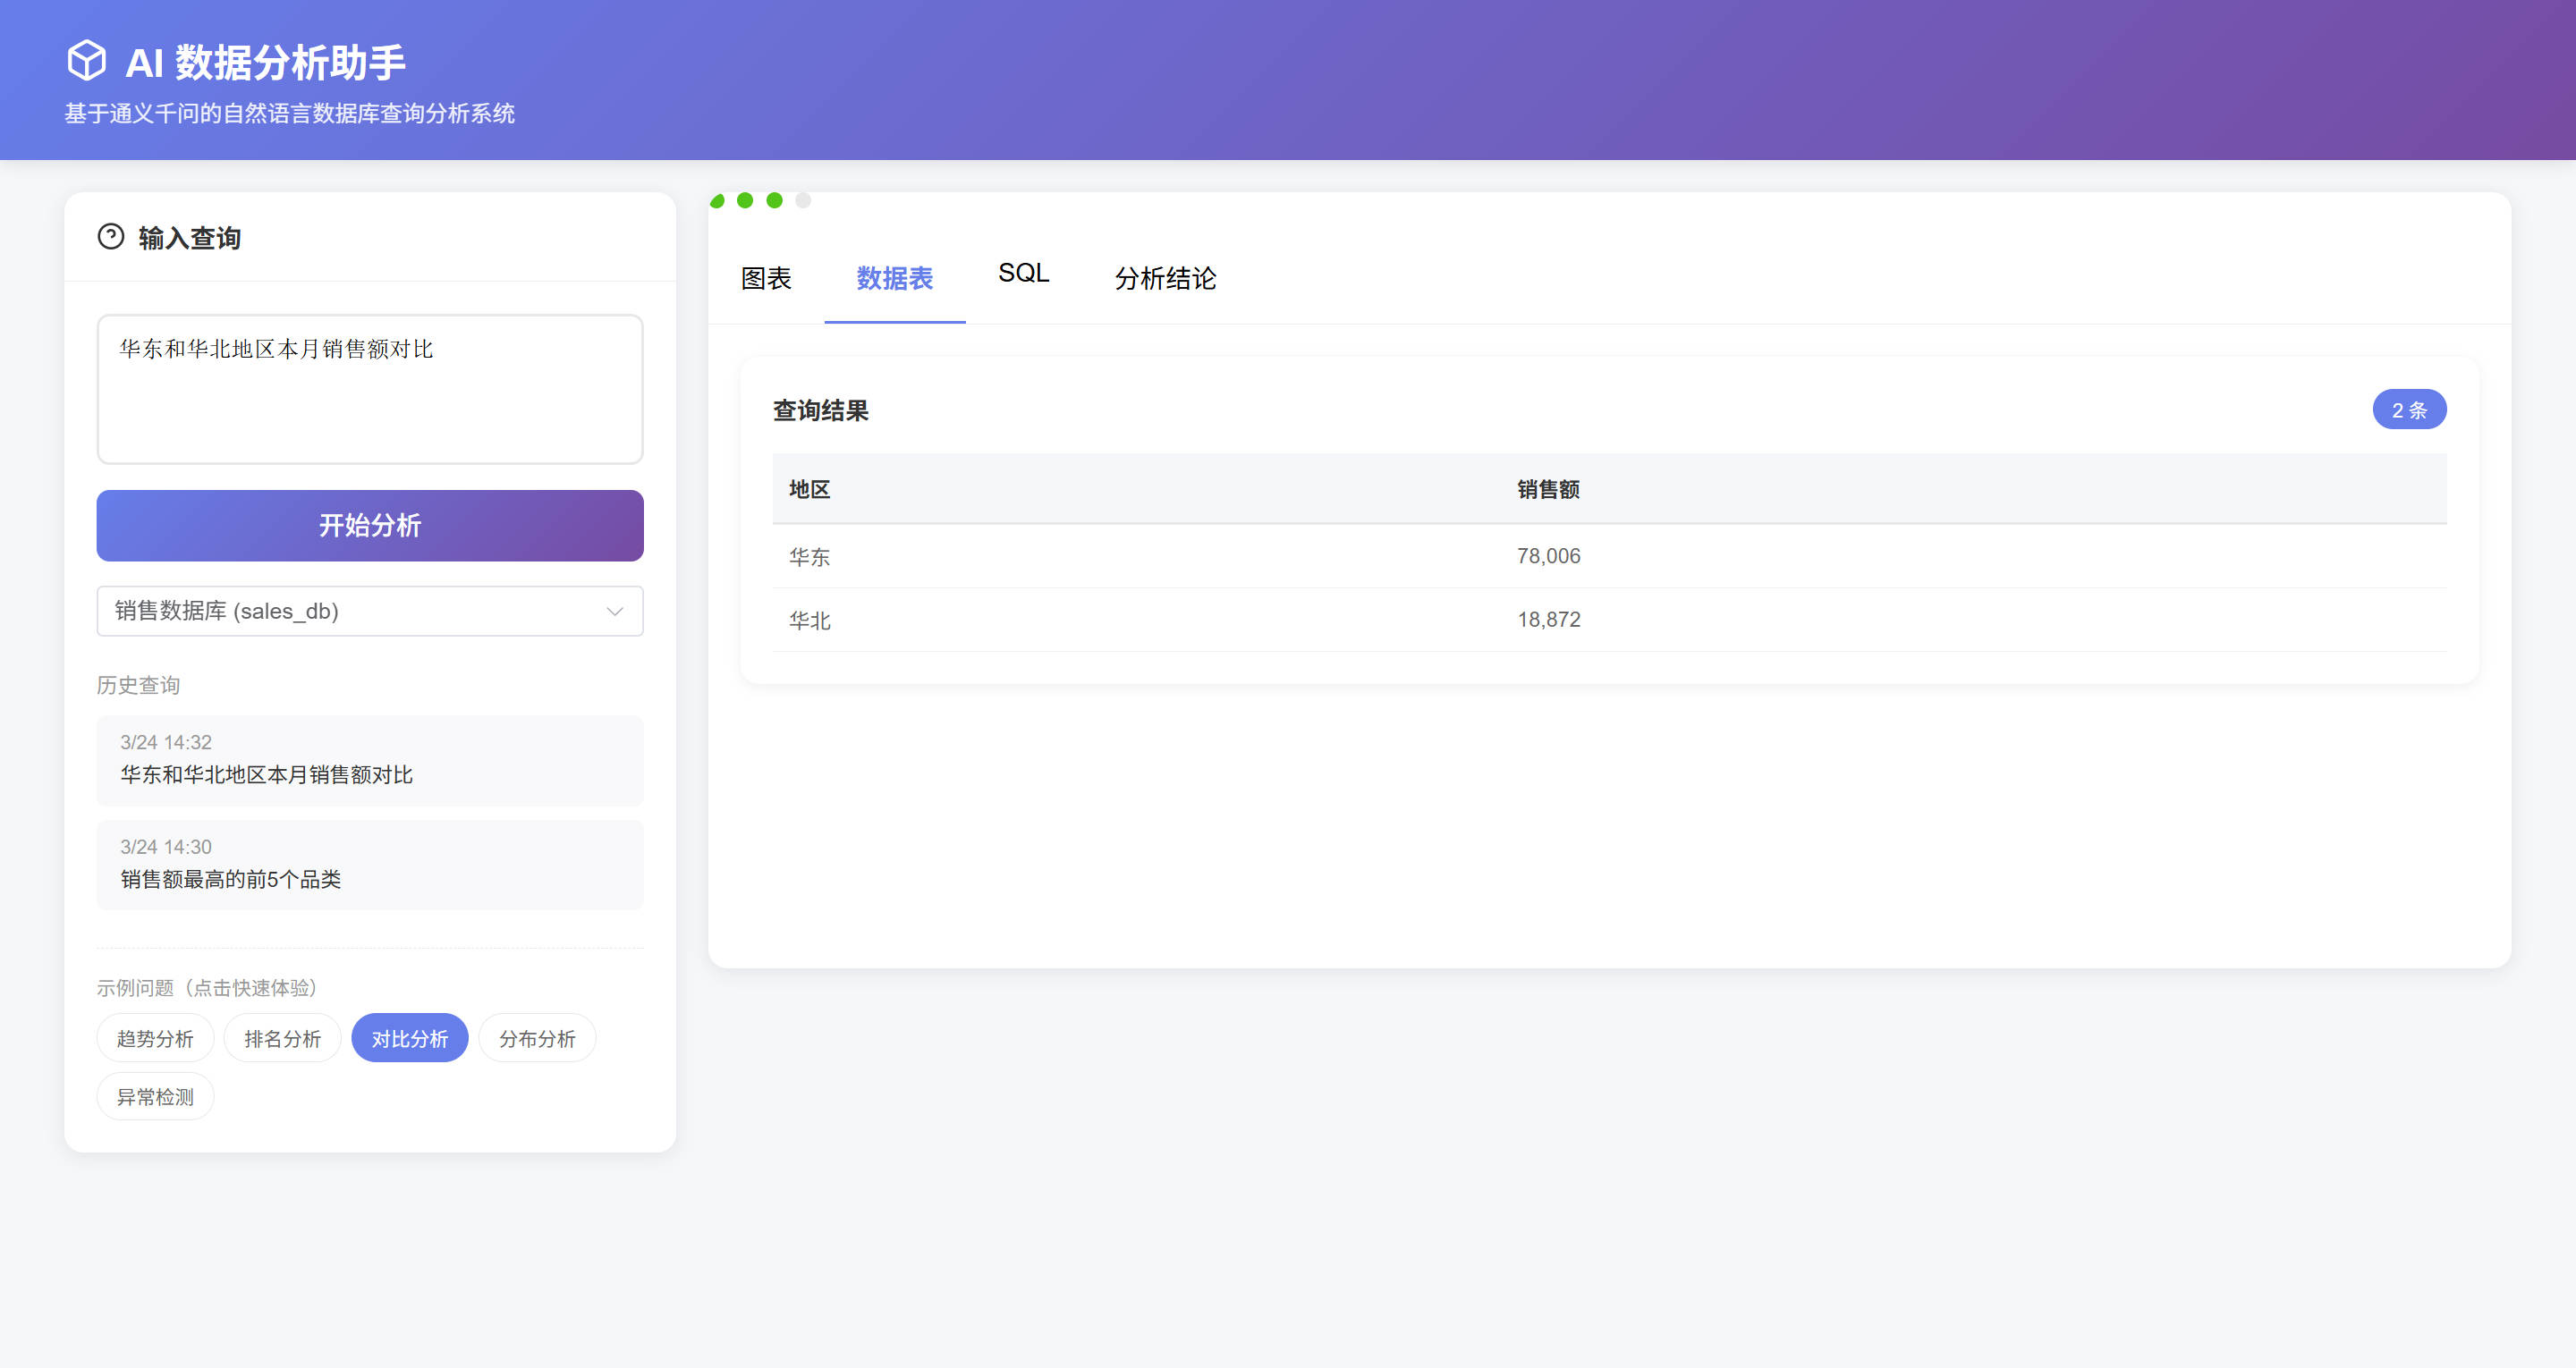Open history query 销售额最高的前5个品类
Viewport: 2576px width, 1368px height.
tap(369, 864)
